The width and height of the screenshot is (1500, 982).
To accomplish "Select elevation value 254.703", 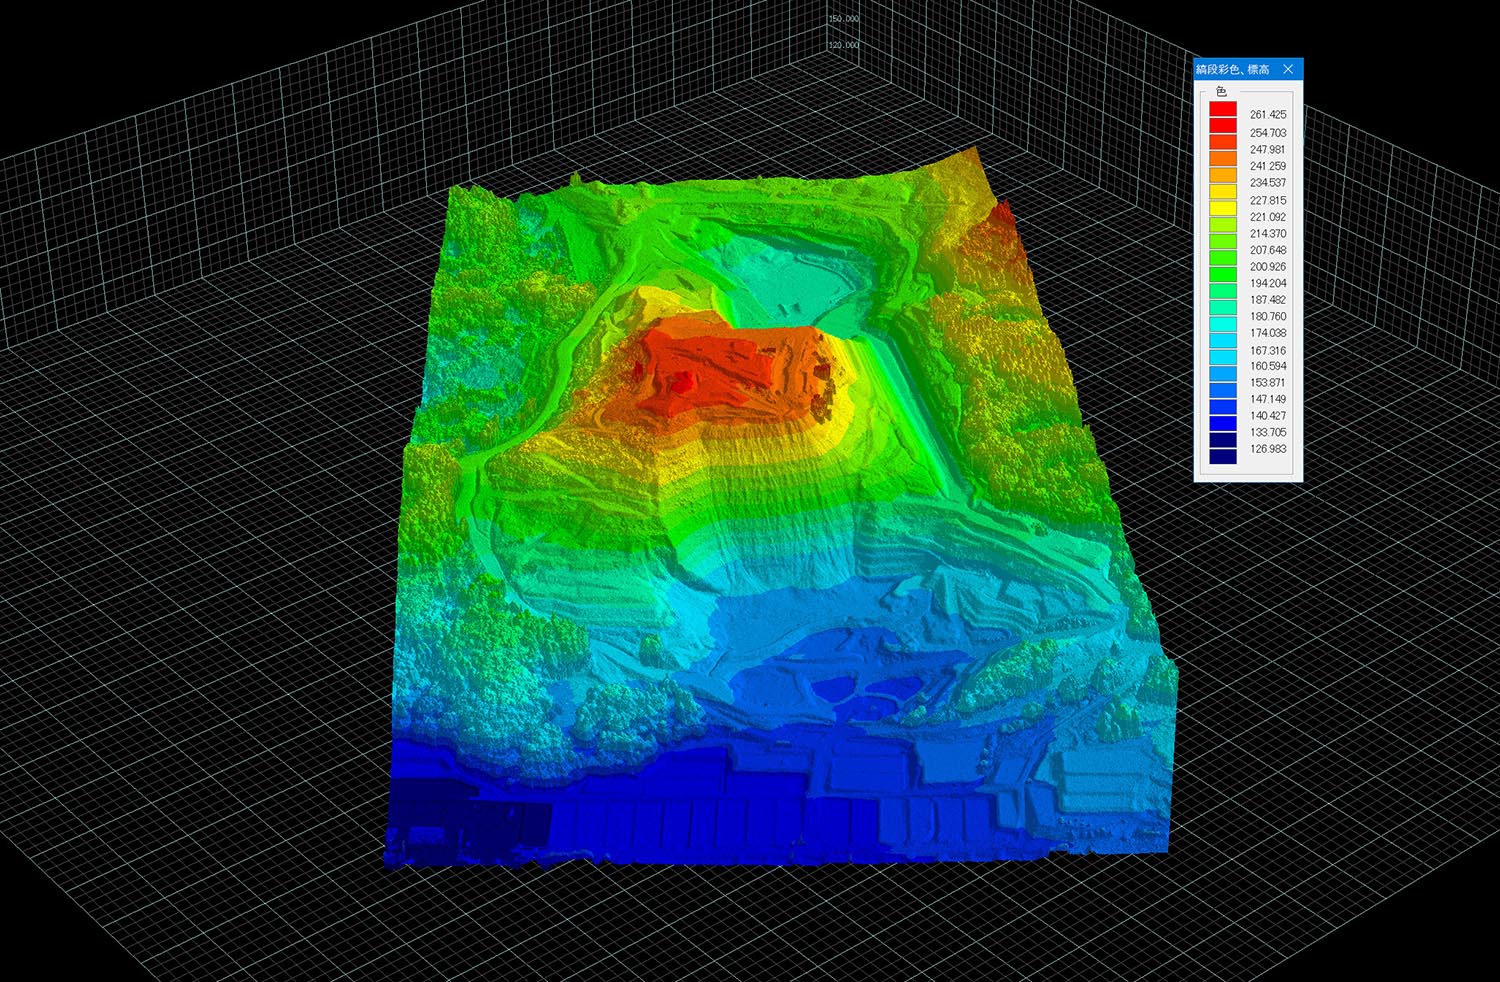I will pos(1268,132).
